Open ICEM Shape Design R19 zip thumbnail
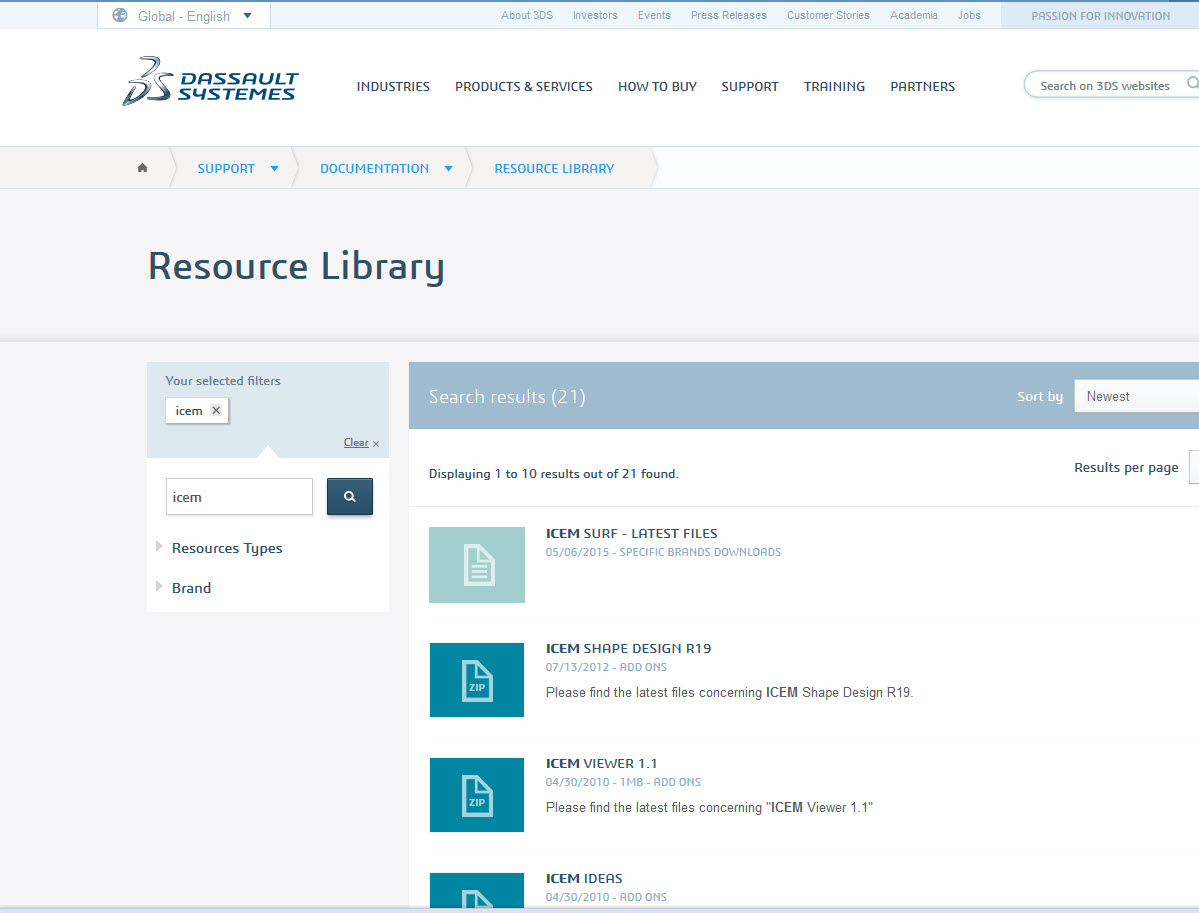 477,680
